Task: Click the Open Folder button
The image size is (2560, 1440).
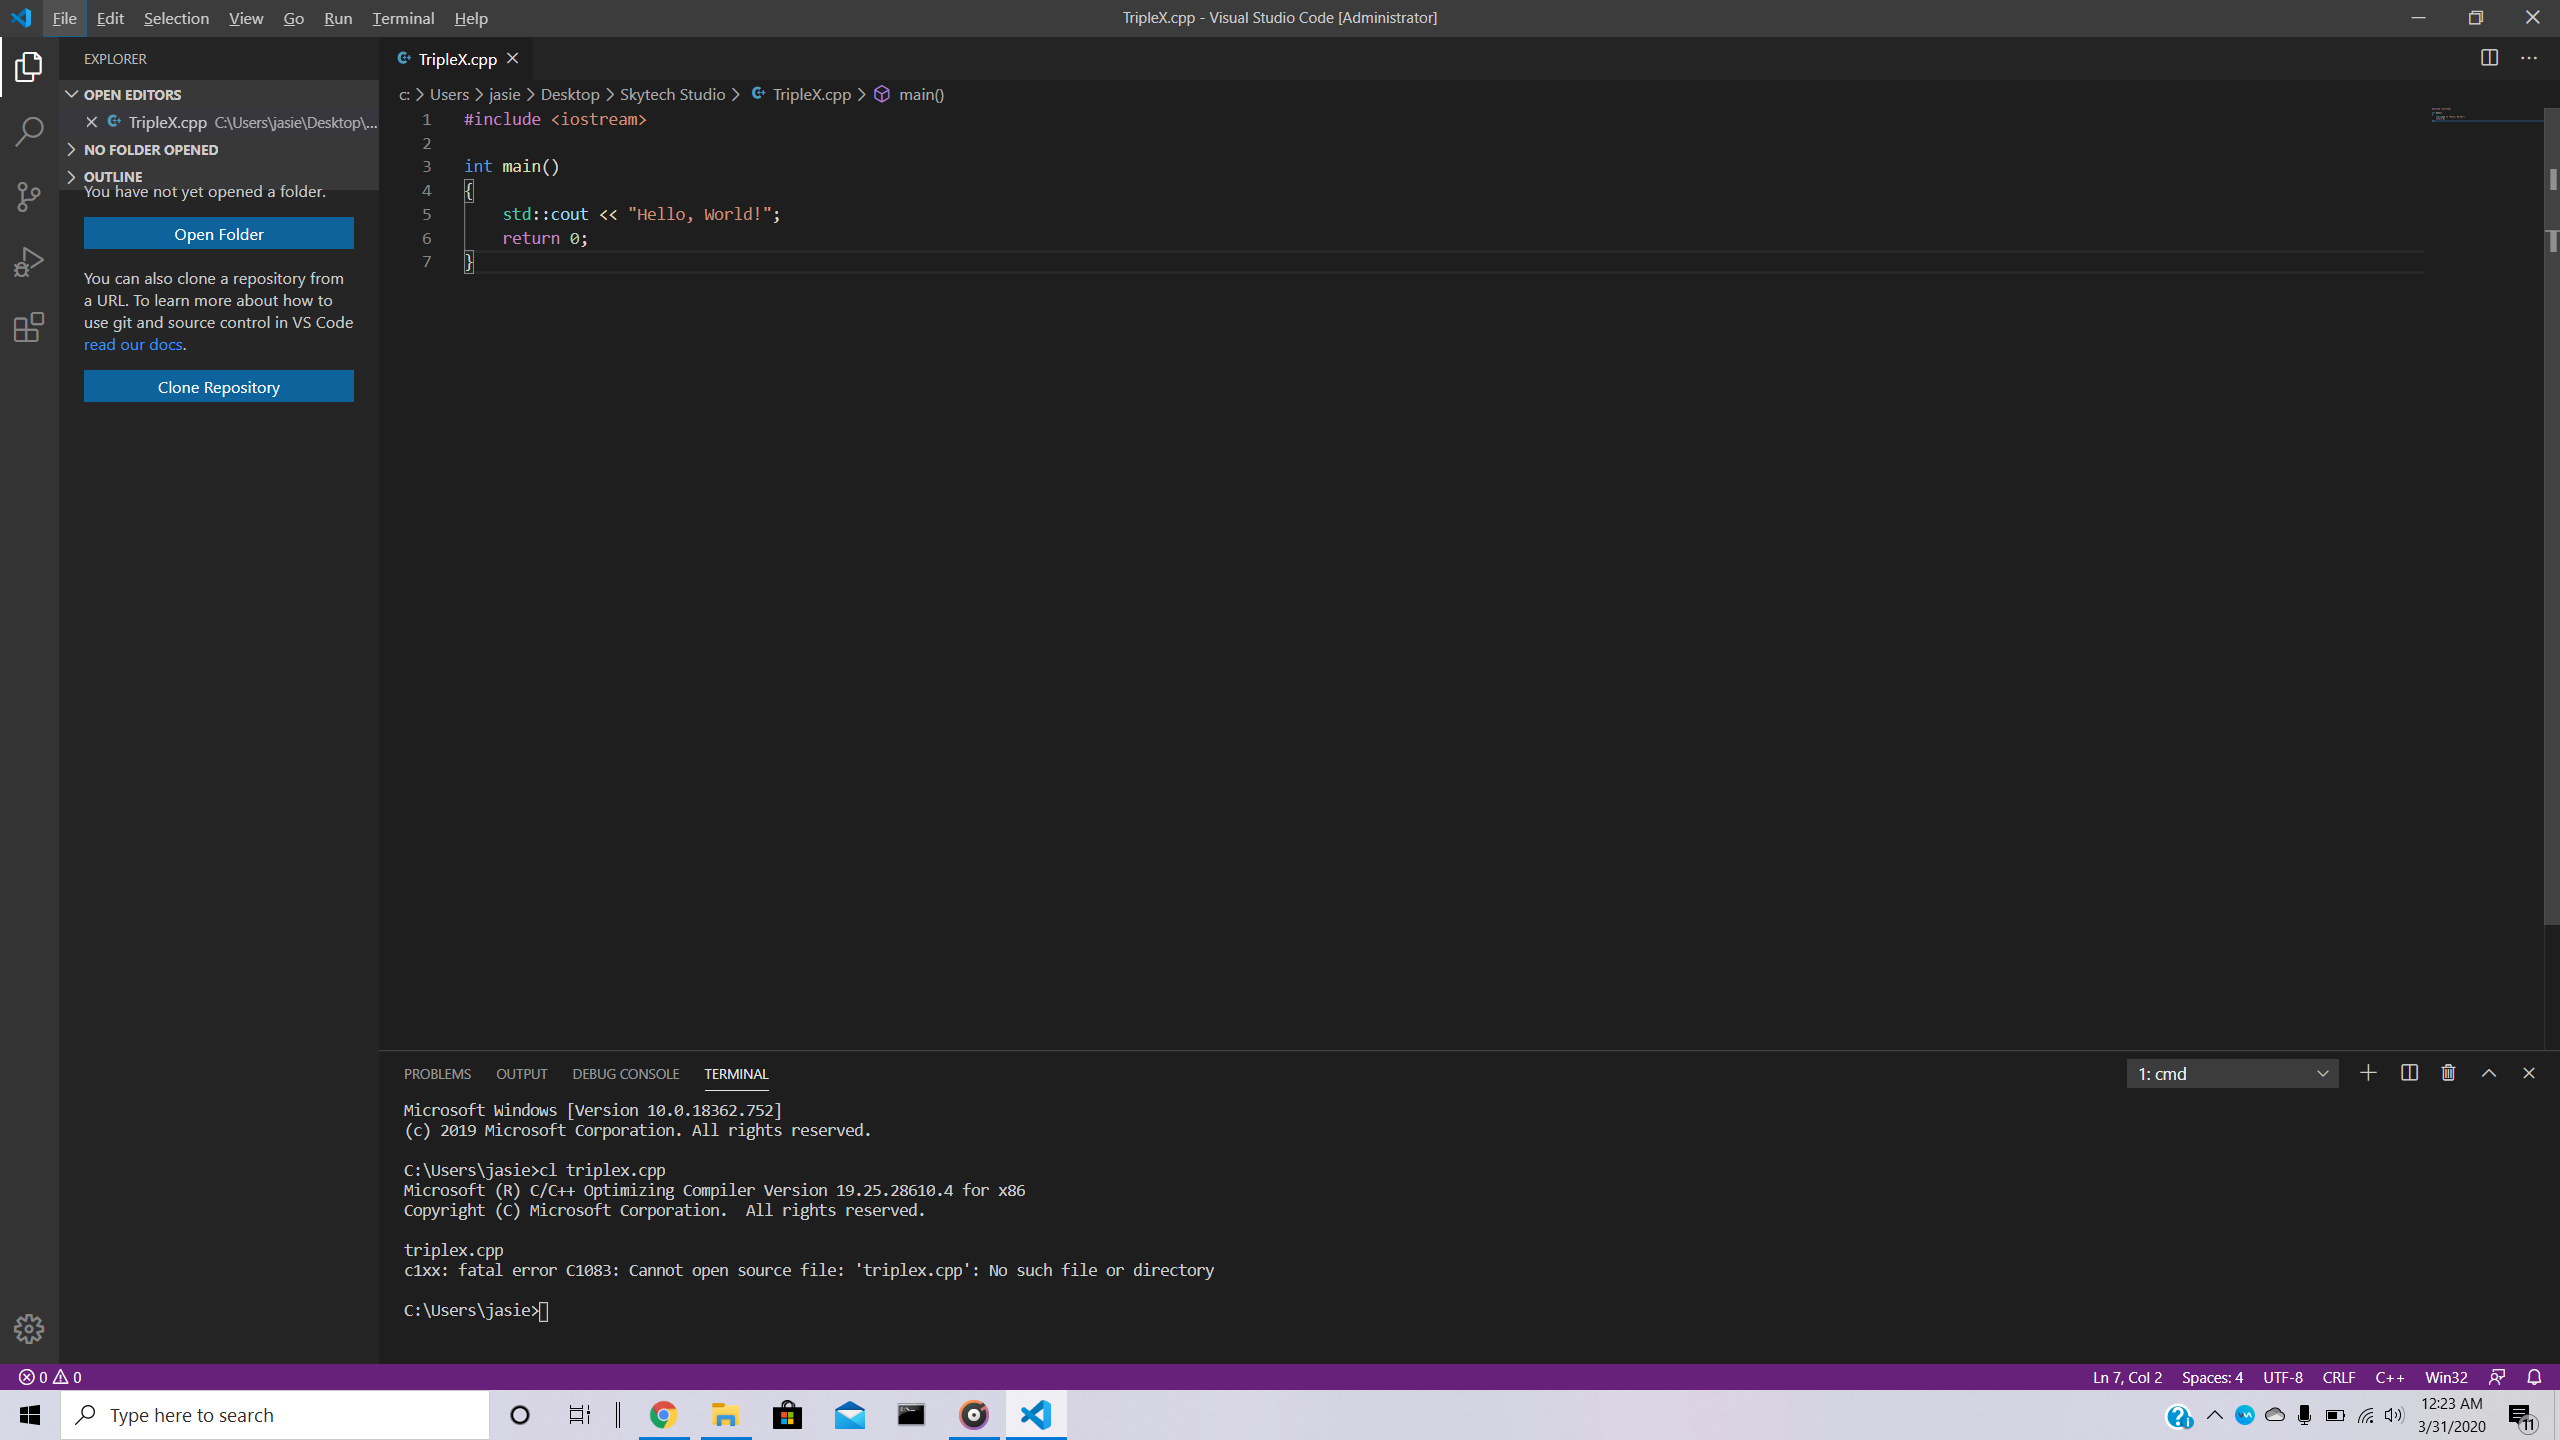Action: click(x=218, y=234)
